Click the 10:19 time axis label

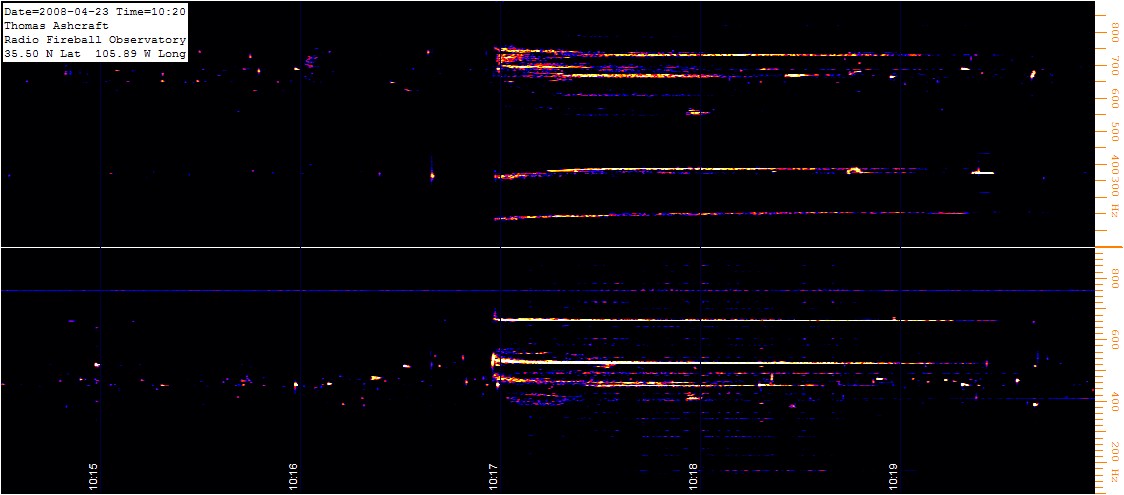click(x=895, y=476)
